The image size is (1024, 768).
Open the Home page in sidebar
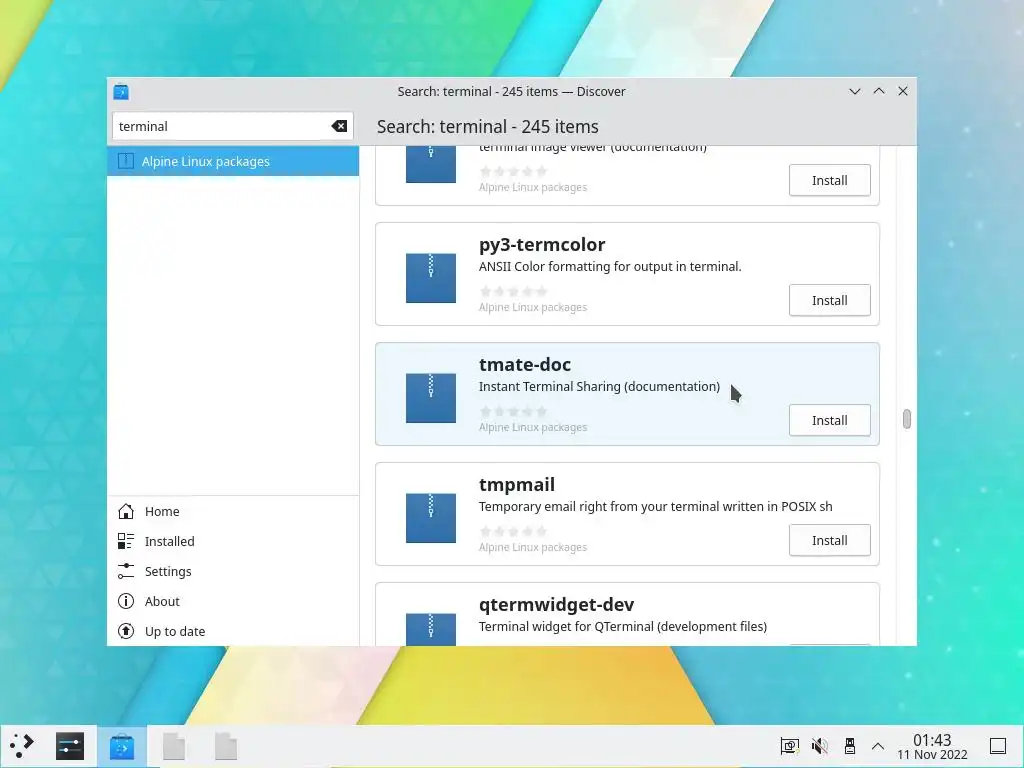coord(233,511)
